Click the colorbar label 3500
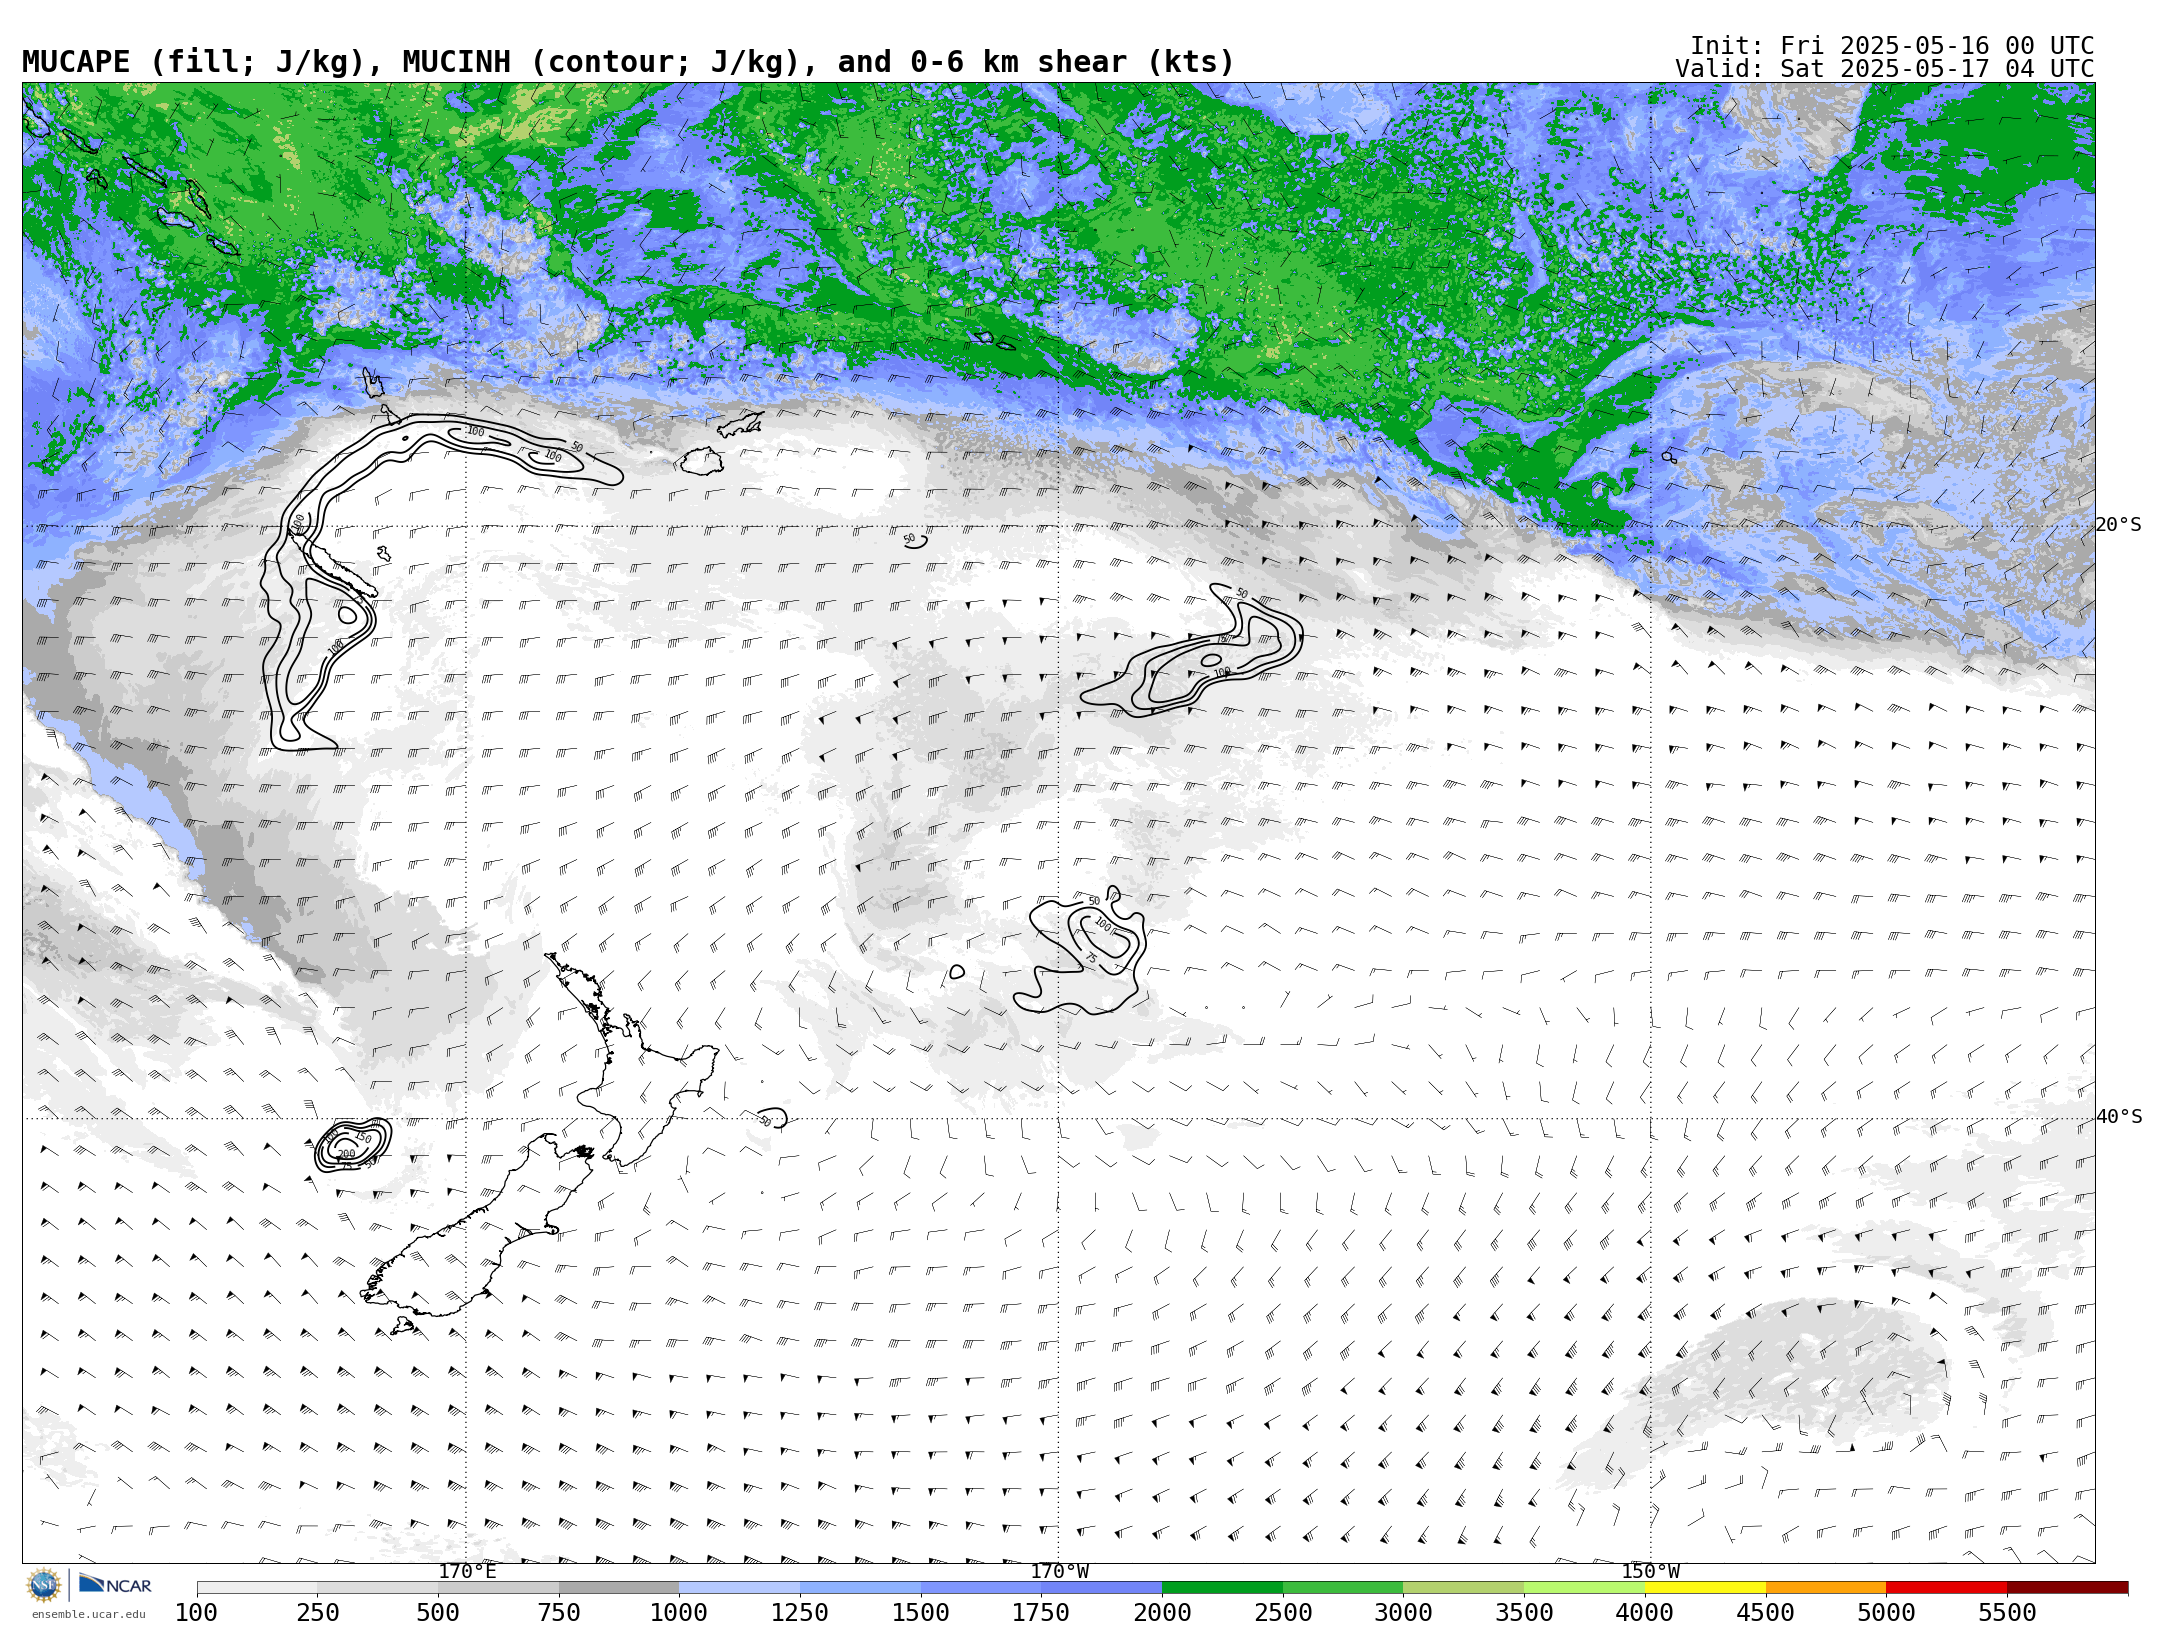The image size is (2160, 1626). [1524, 1613]
